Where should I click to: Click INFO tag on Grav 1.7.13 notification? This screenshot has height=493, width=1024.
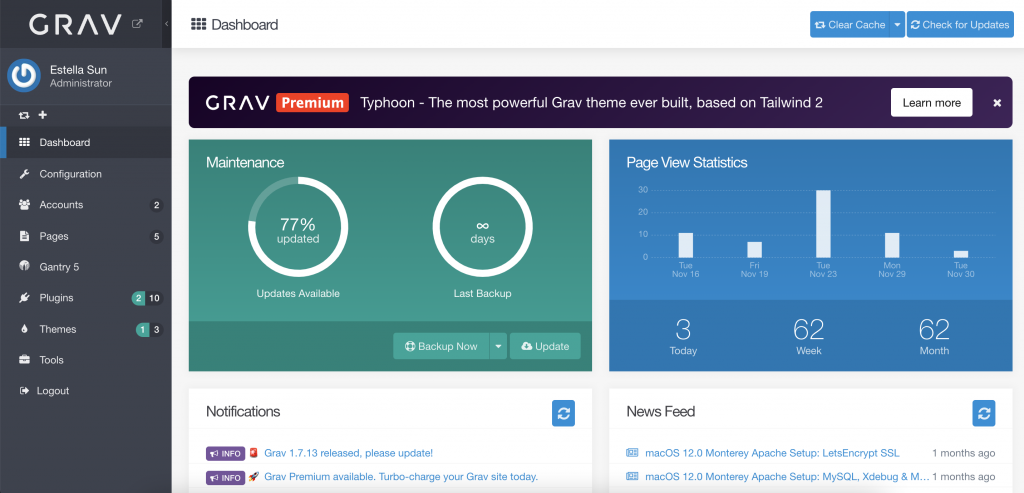[x=225, y=453]
